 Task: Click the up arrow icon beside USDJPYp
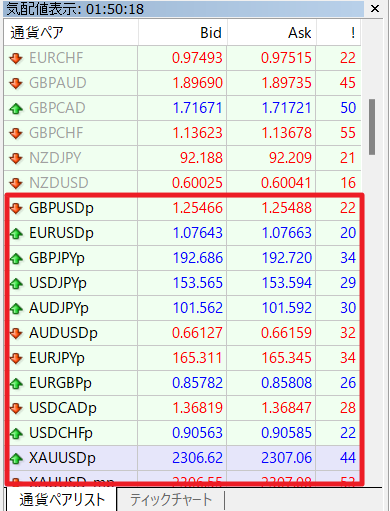[16, 283]
